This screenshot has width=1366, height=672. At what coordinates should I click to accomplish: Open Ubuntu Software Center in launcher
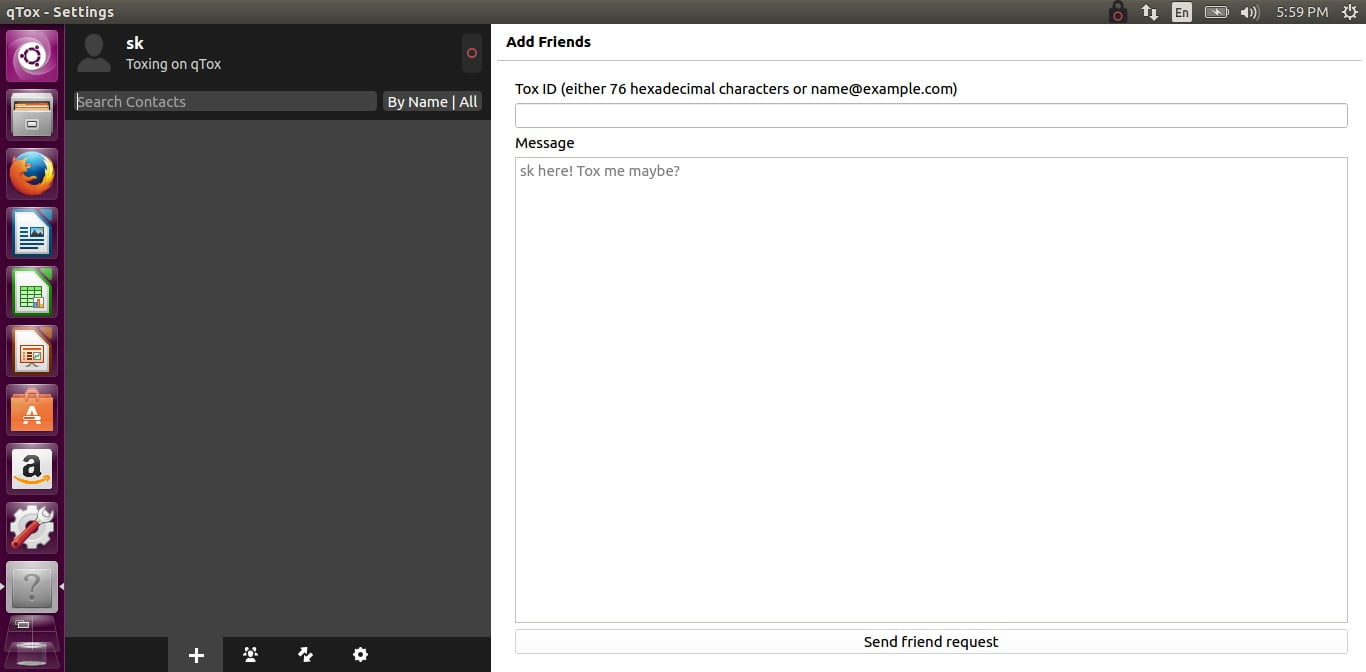click(32, 410)
